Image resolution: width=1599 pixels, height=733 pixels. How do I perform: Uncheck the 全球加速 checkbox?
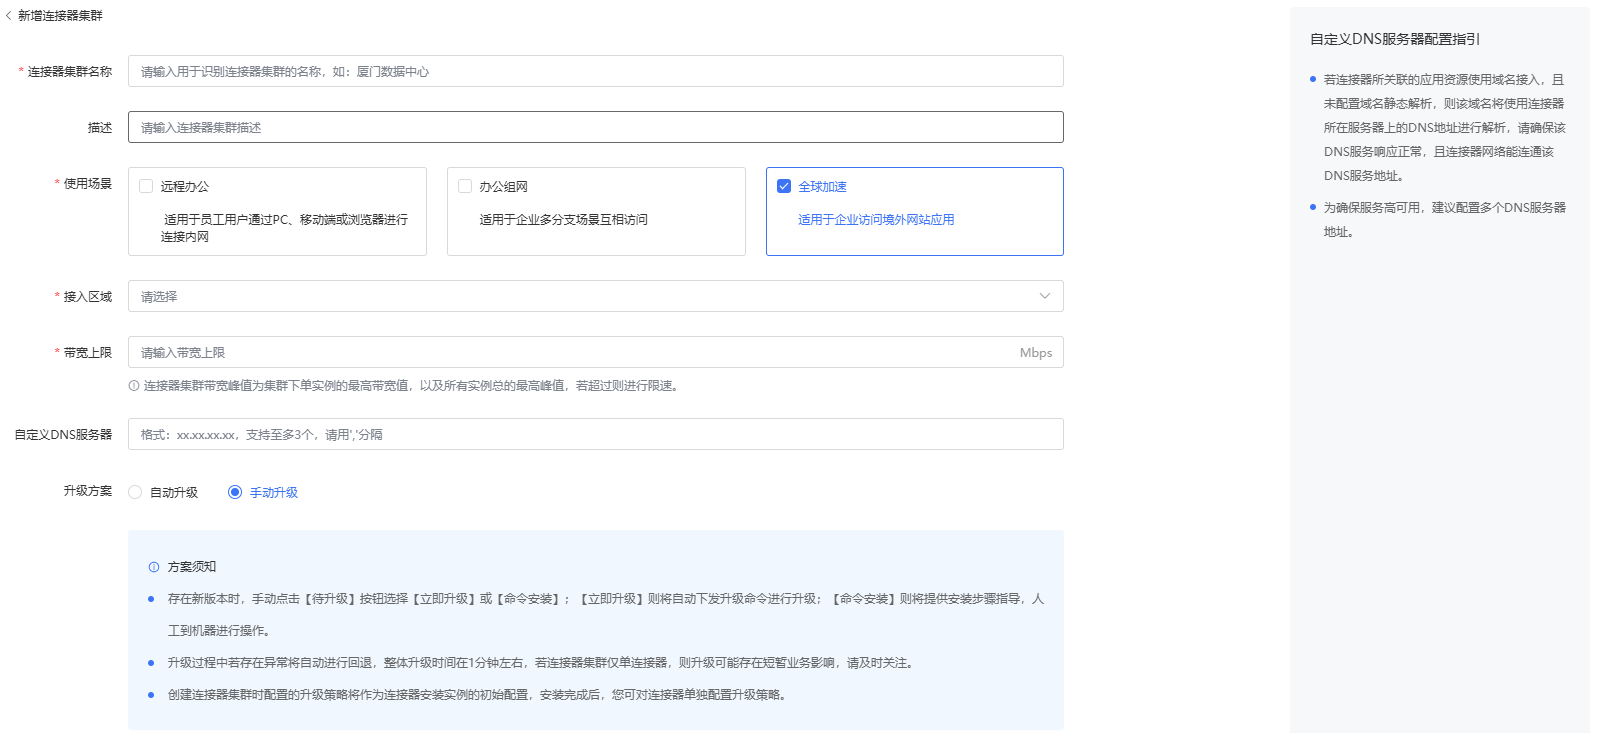[x=784, y=186]
